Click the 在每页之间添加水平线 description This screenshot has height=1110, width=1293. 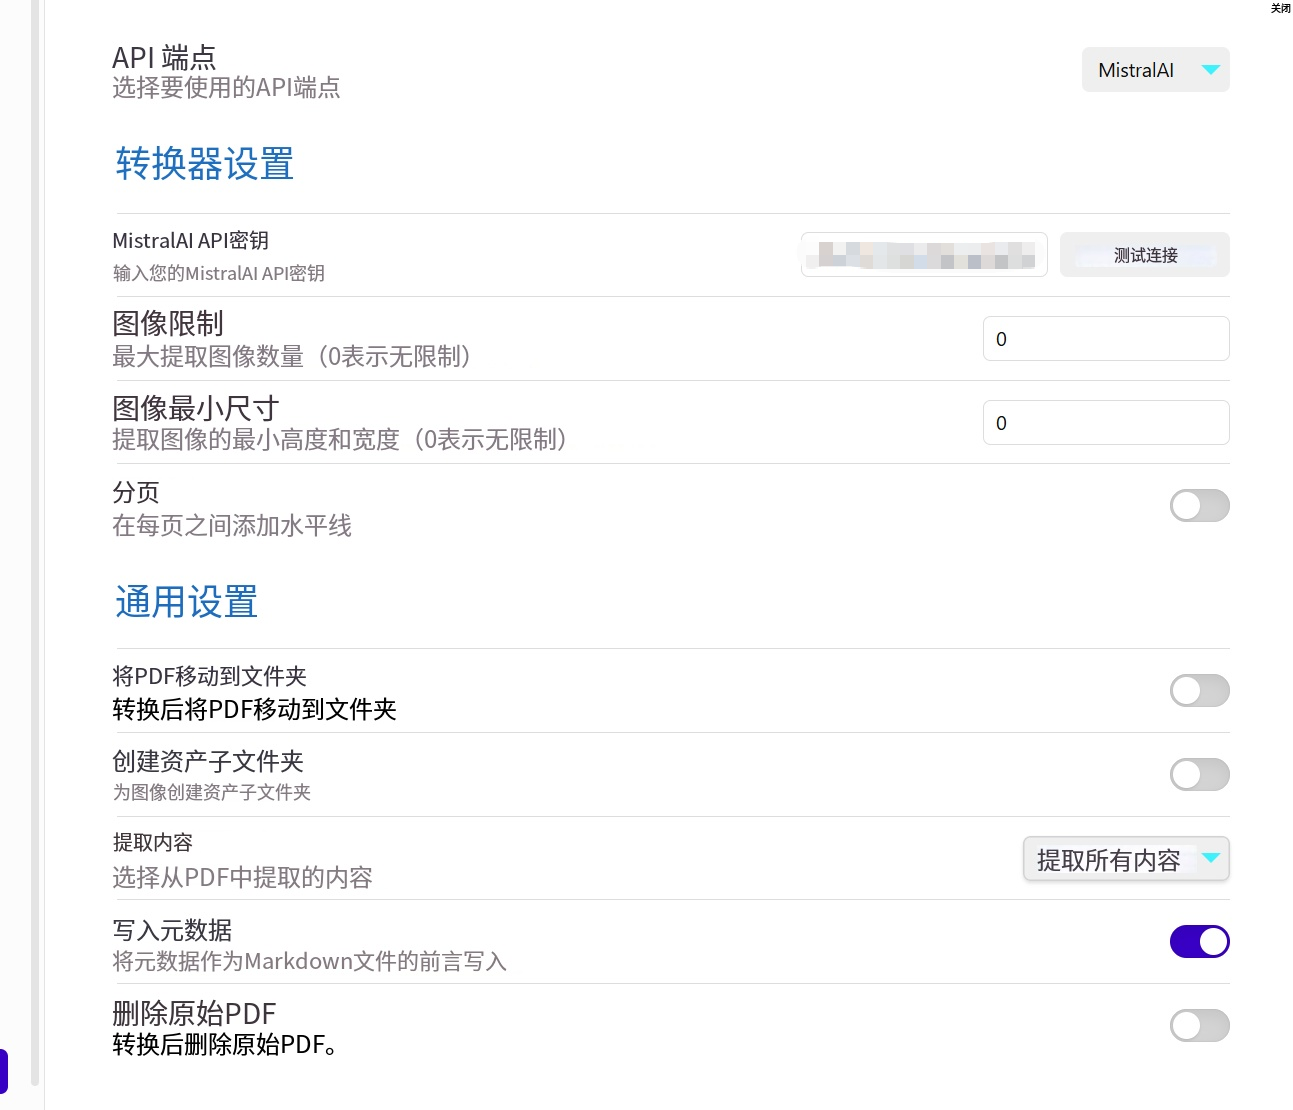click(232, 526)
